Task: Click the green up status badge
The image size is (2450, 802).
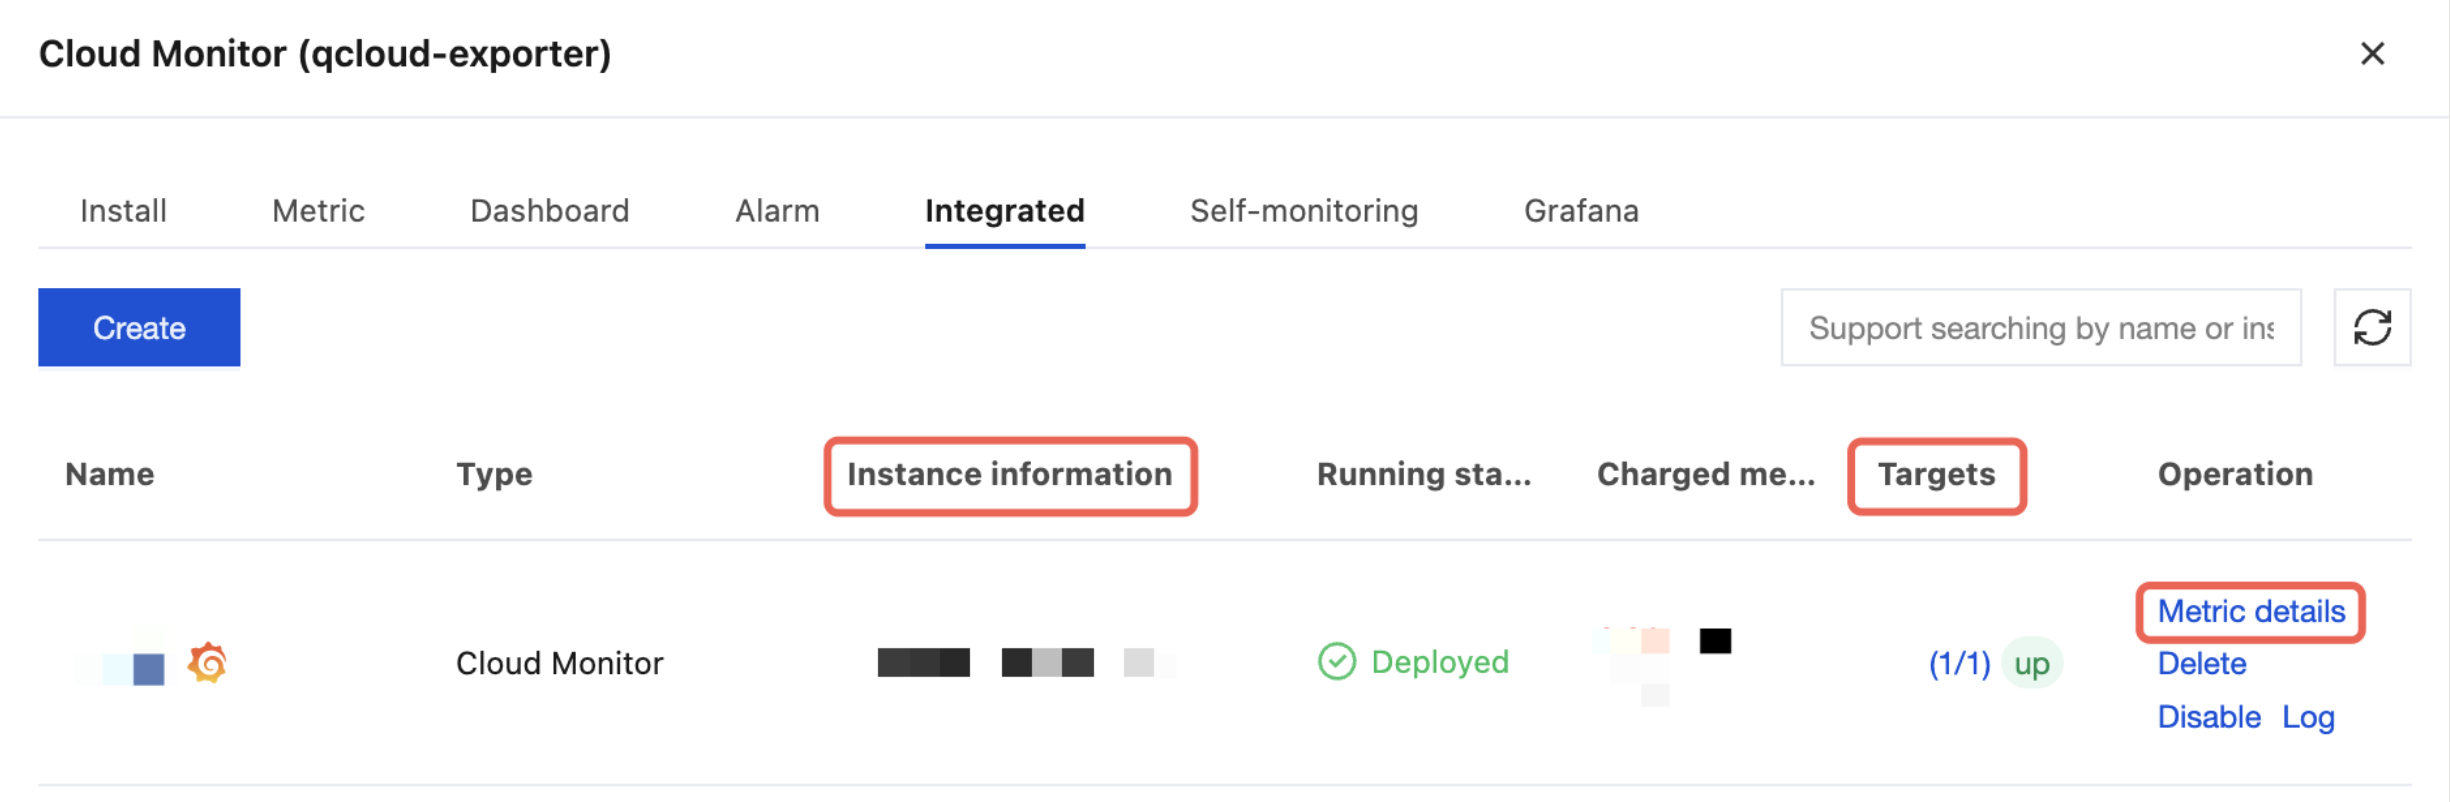Action: click(x=2031, y=664)
